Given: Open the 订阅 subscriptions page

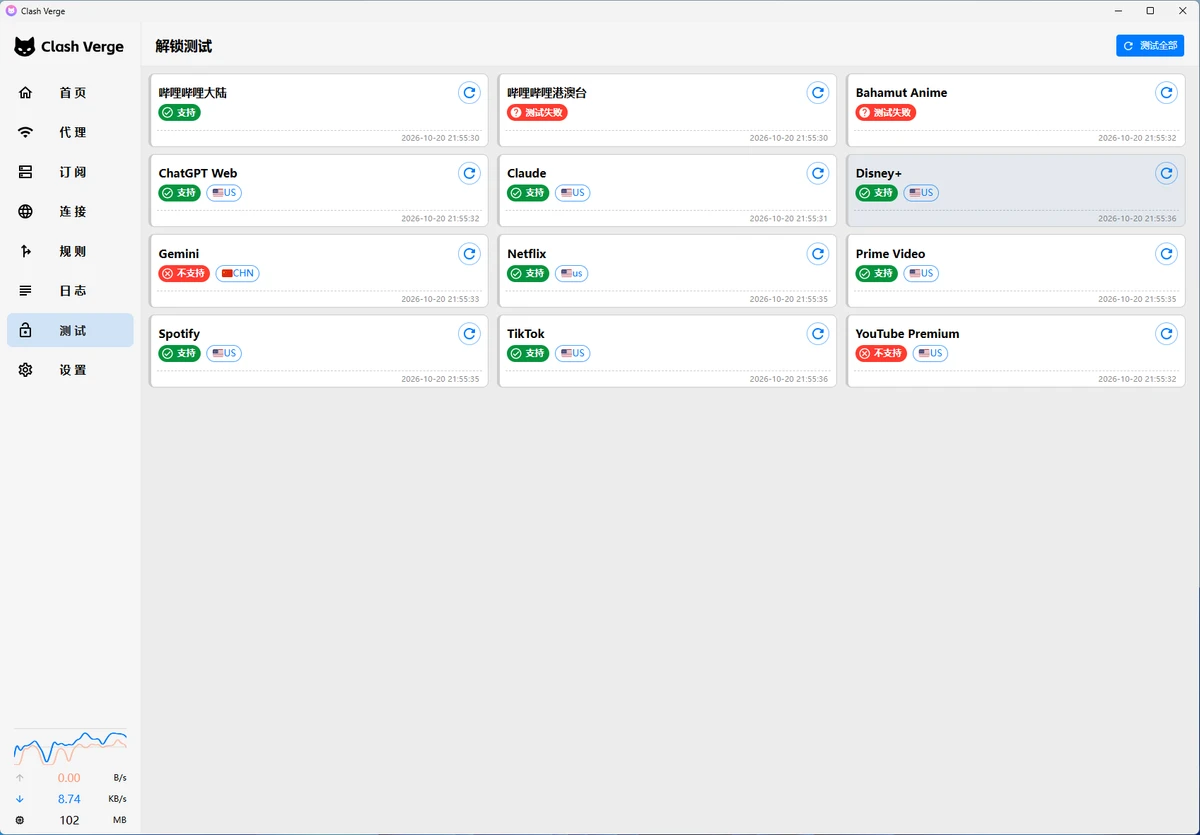Looking at the screenshot, I should pos(70,172).
